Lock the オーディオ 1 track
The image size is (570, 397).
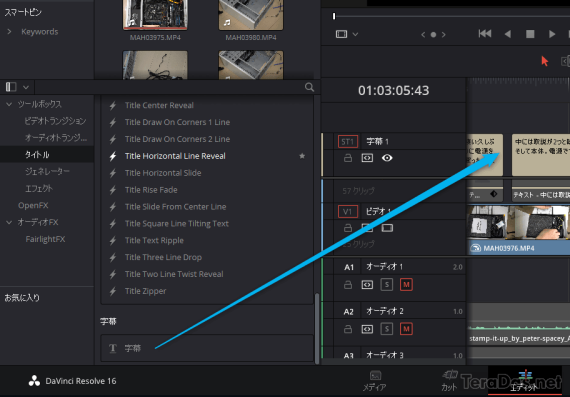(348, 285)
